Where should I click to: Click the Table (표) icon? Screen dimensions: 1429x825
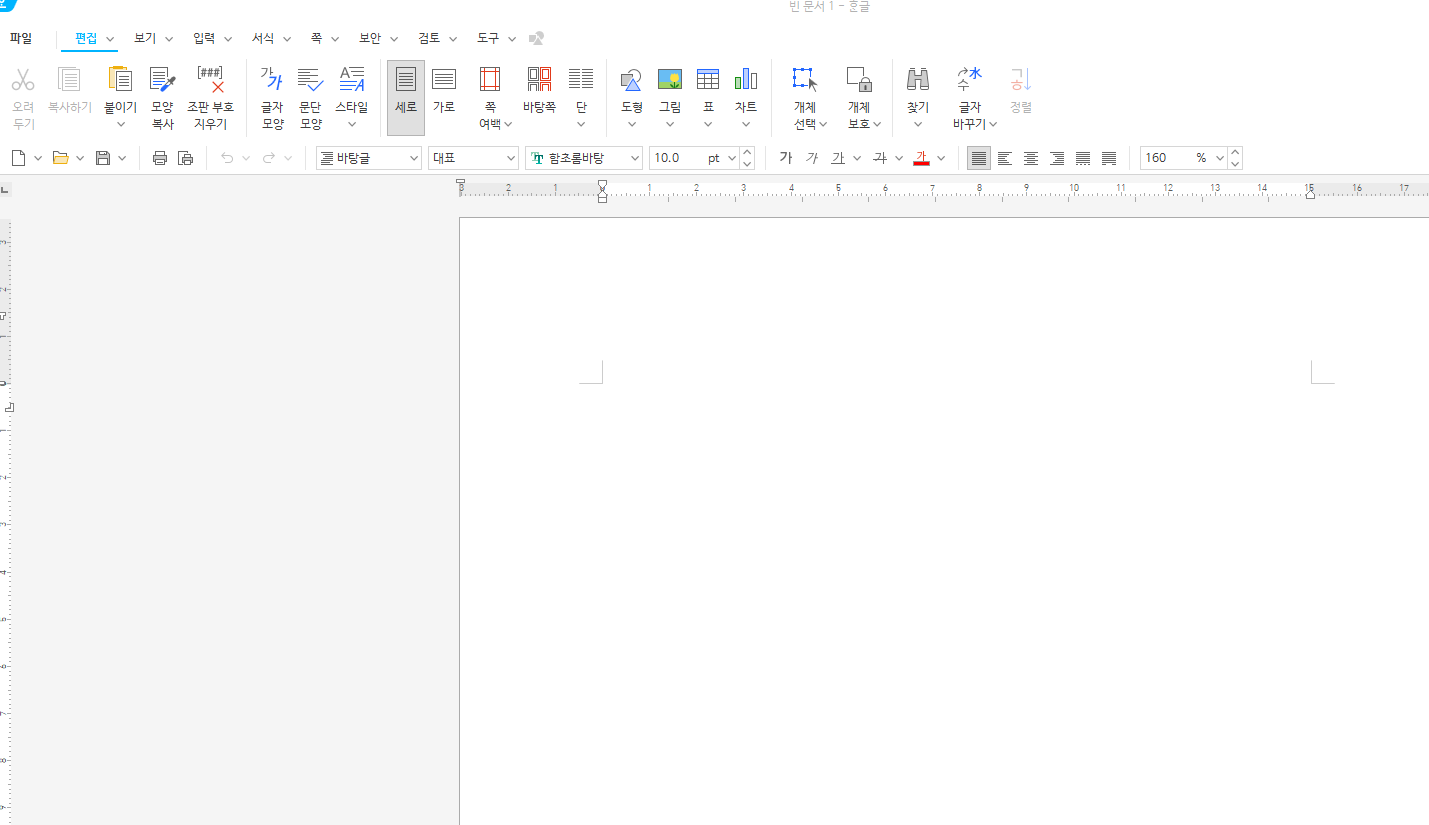(708, 80)
